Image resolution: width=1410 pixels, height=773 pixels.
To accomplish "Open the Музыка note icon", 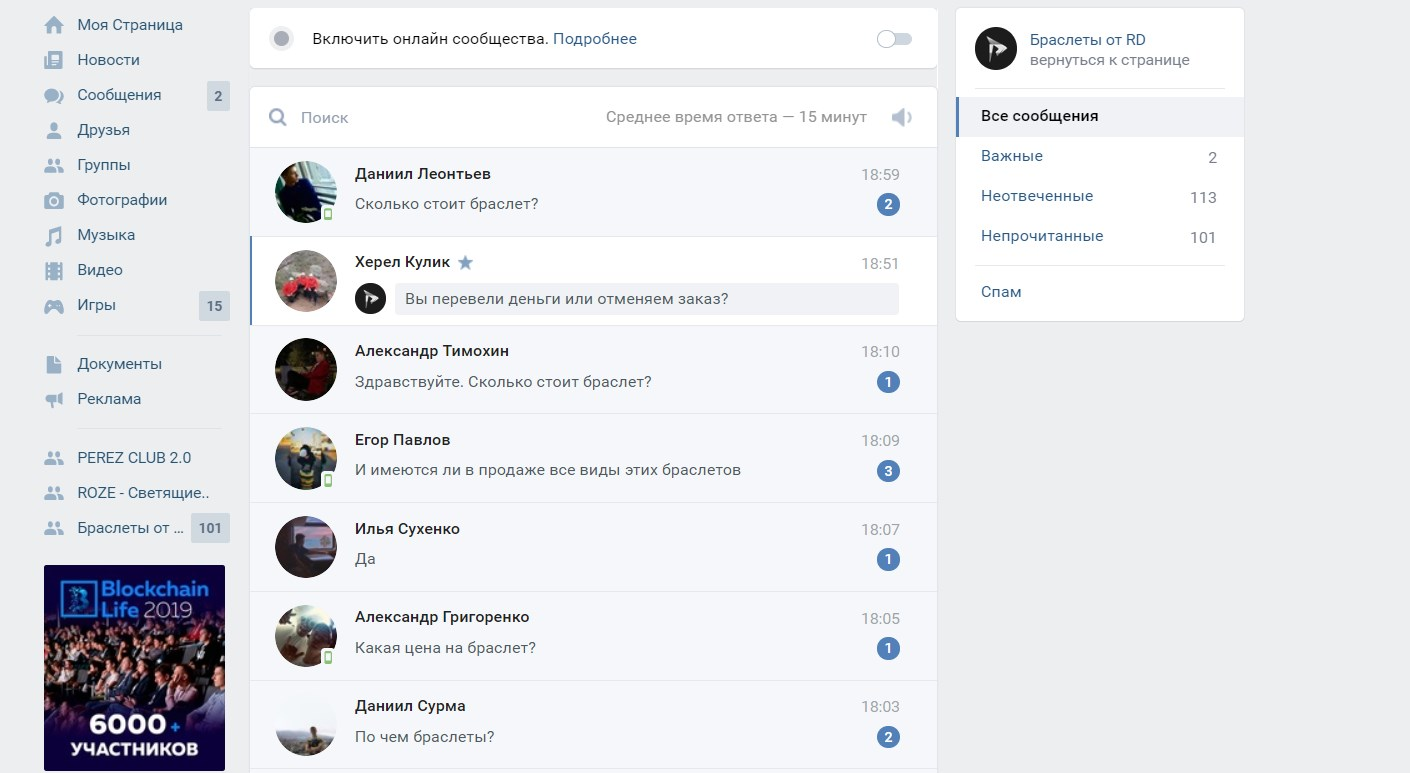I will click(54, 236).
